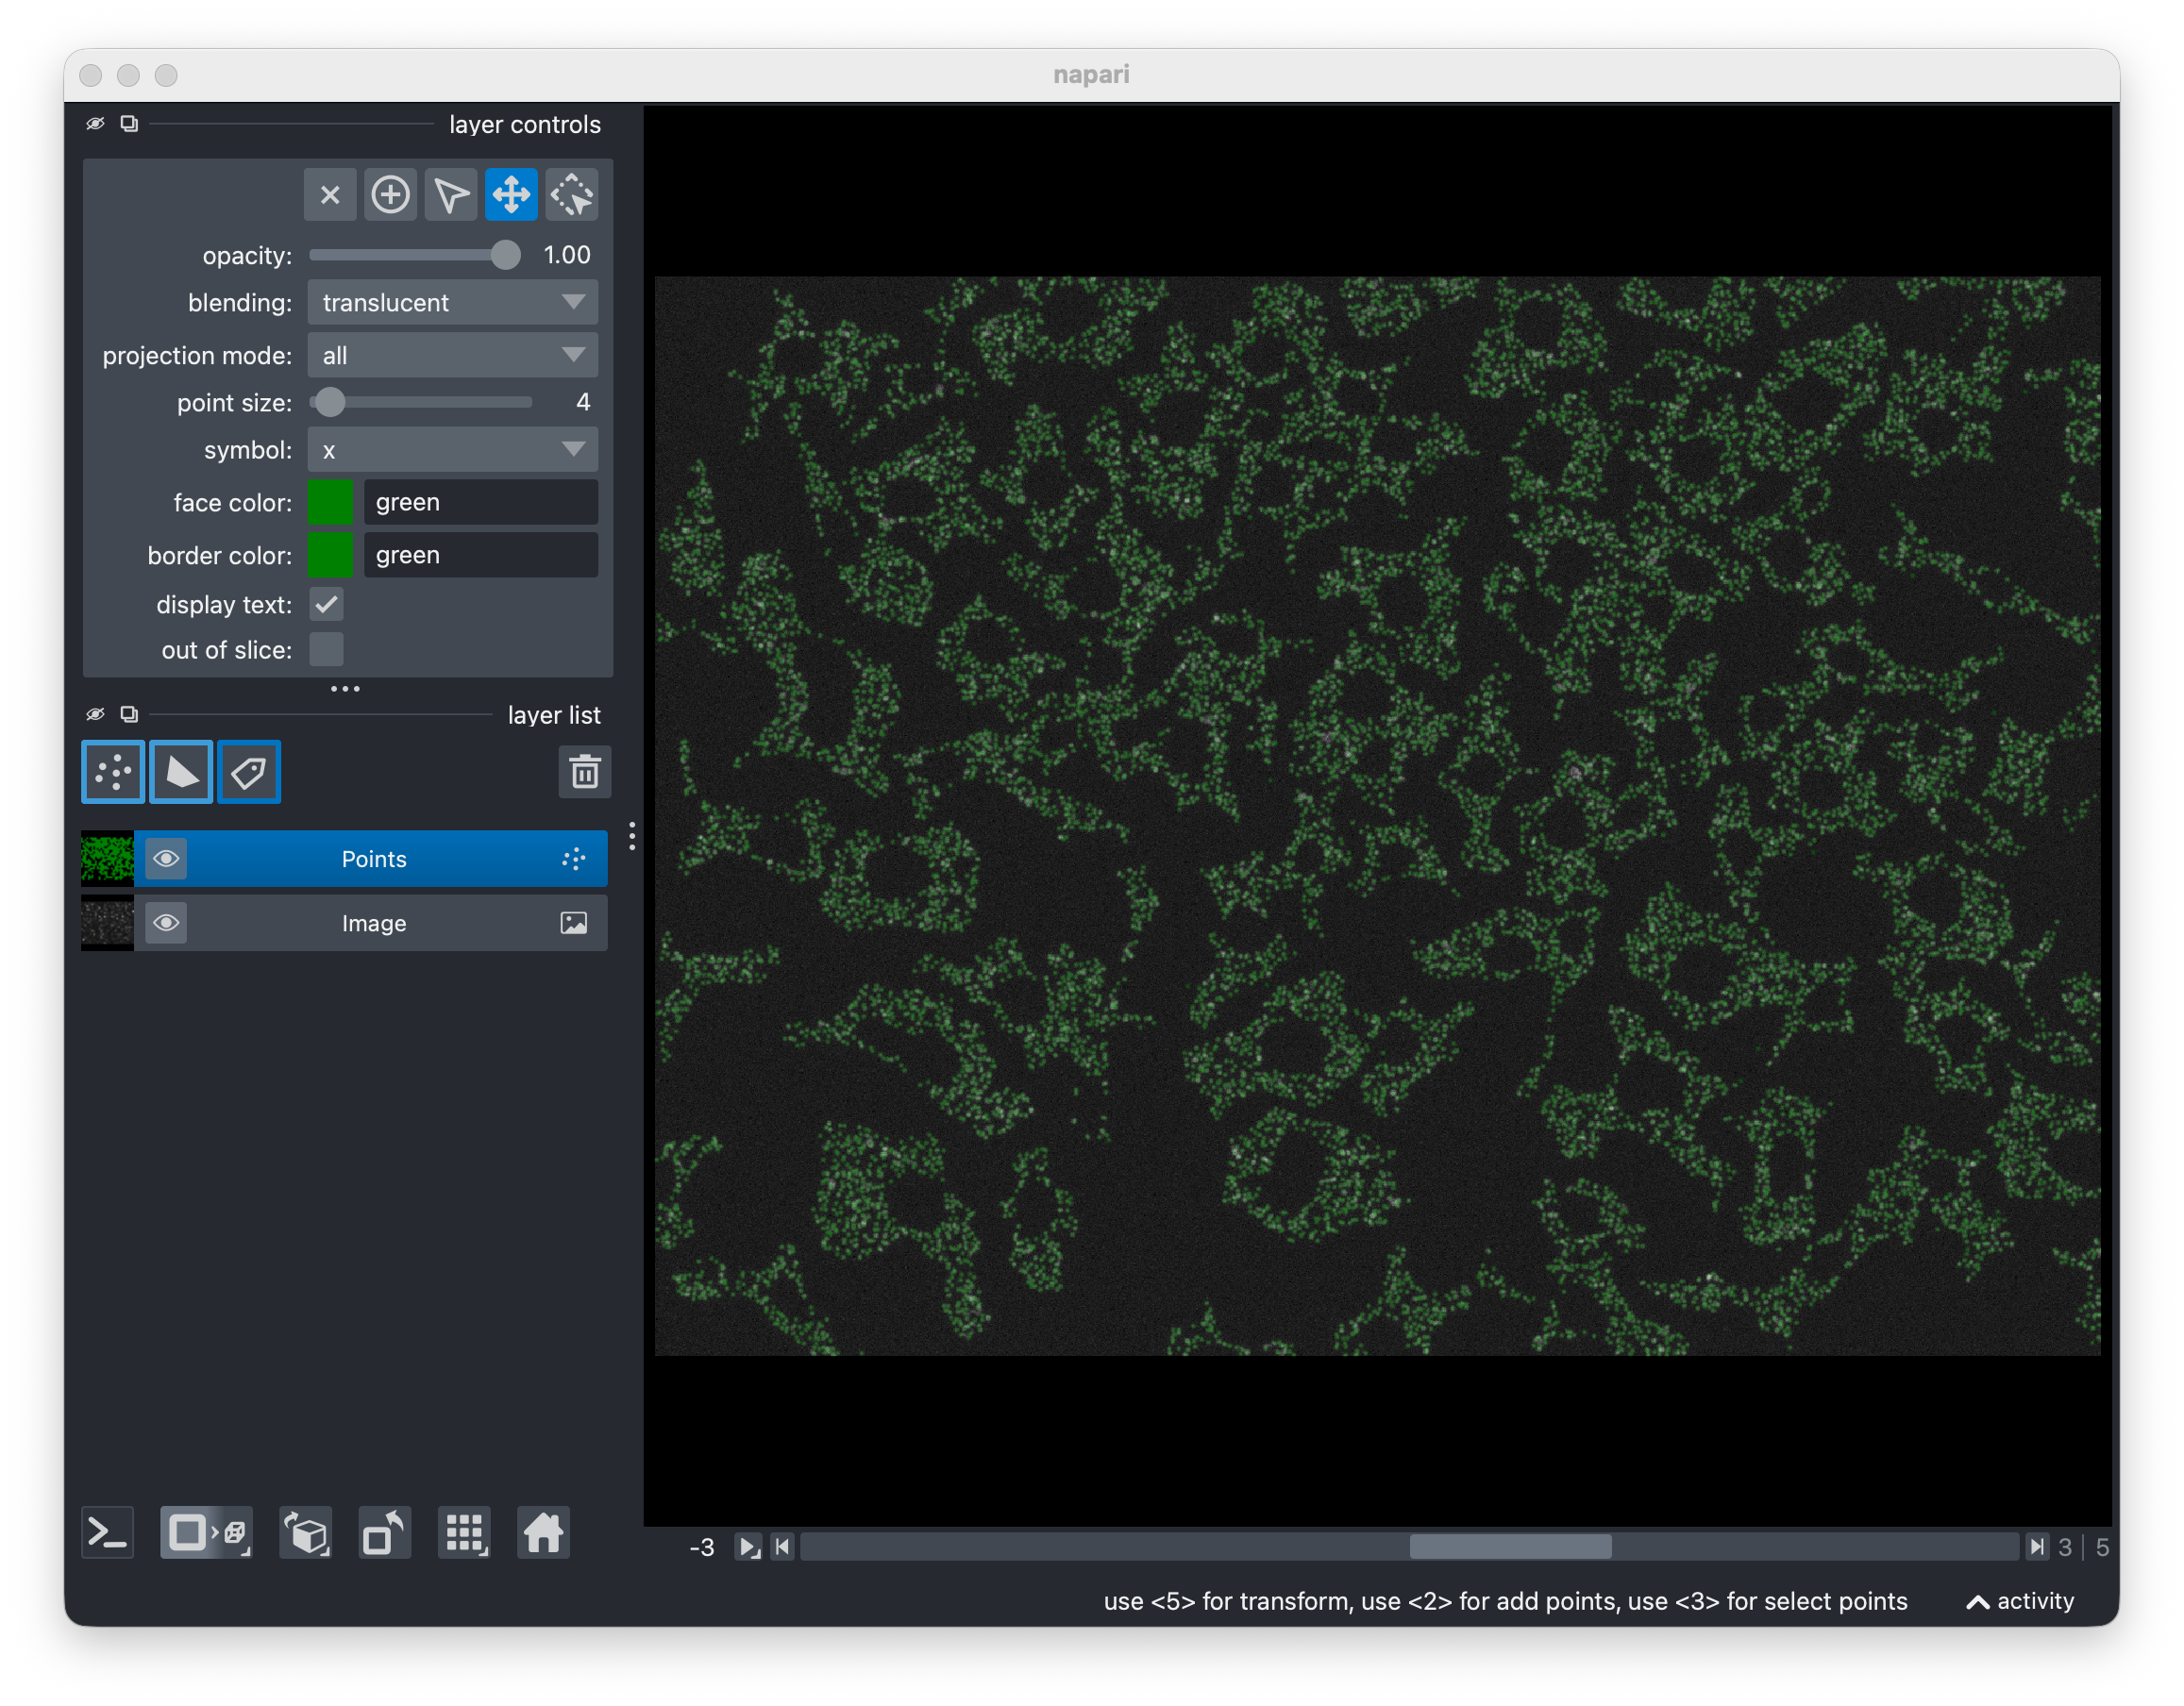Toggle 2D/3D view mode
This screenshot has width=2184, height=1706.
tap(207, 1532)
